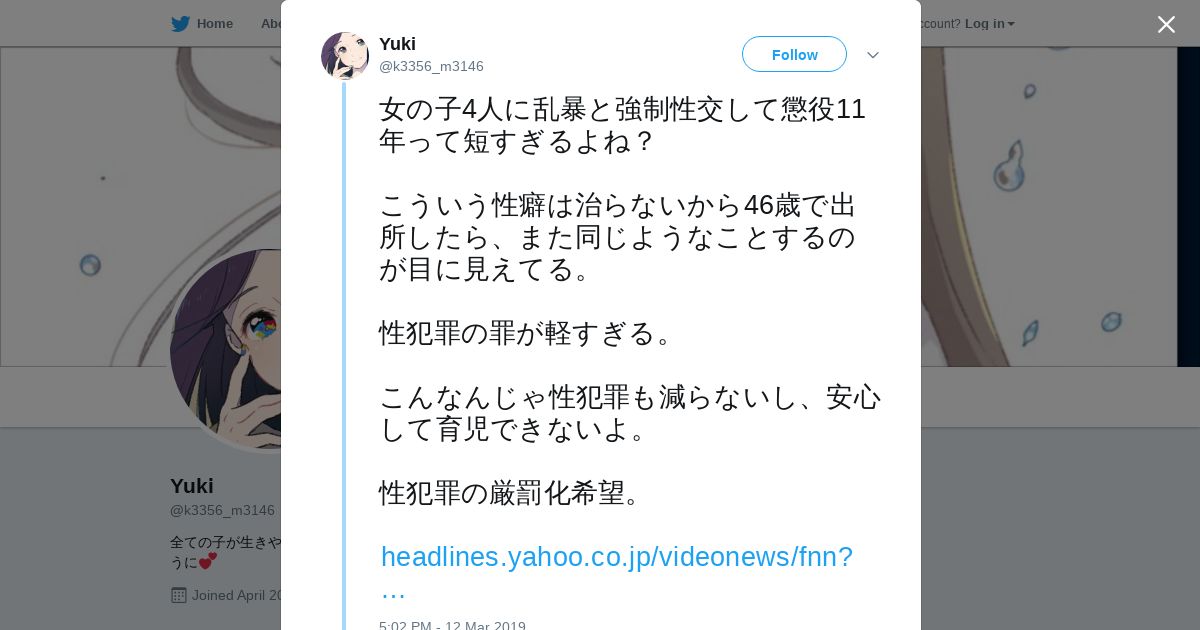Viewport: 1200px width, 630px height.
Task: Click the profile name Yuki on page
Action: point(192,486)
